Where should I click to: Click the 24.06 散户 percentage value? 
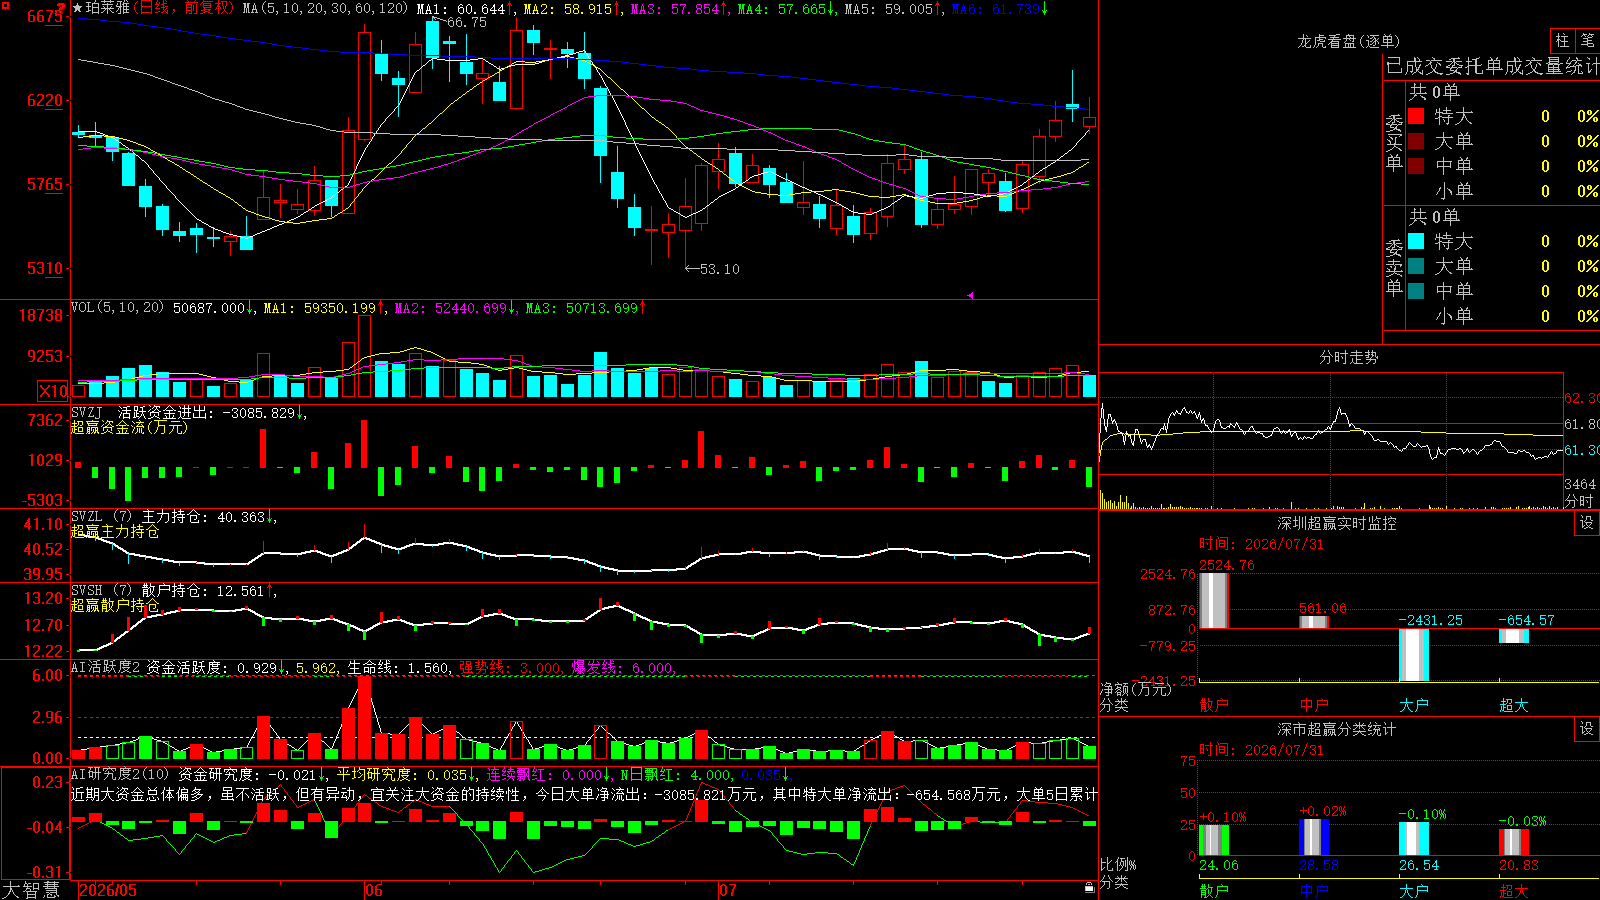click(x=1219, y=865)
